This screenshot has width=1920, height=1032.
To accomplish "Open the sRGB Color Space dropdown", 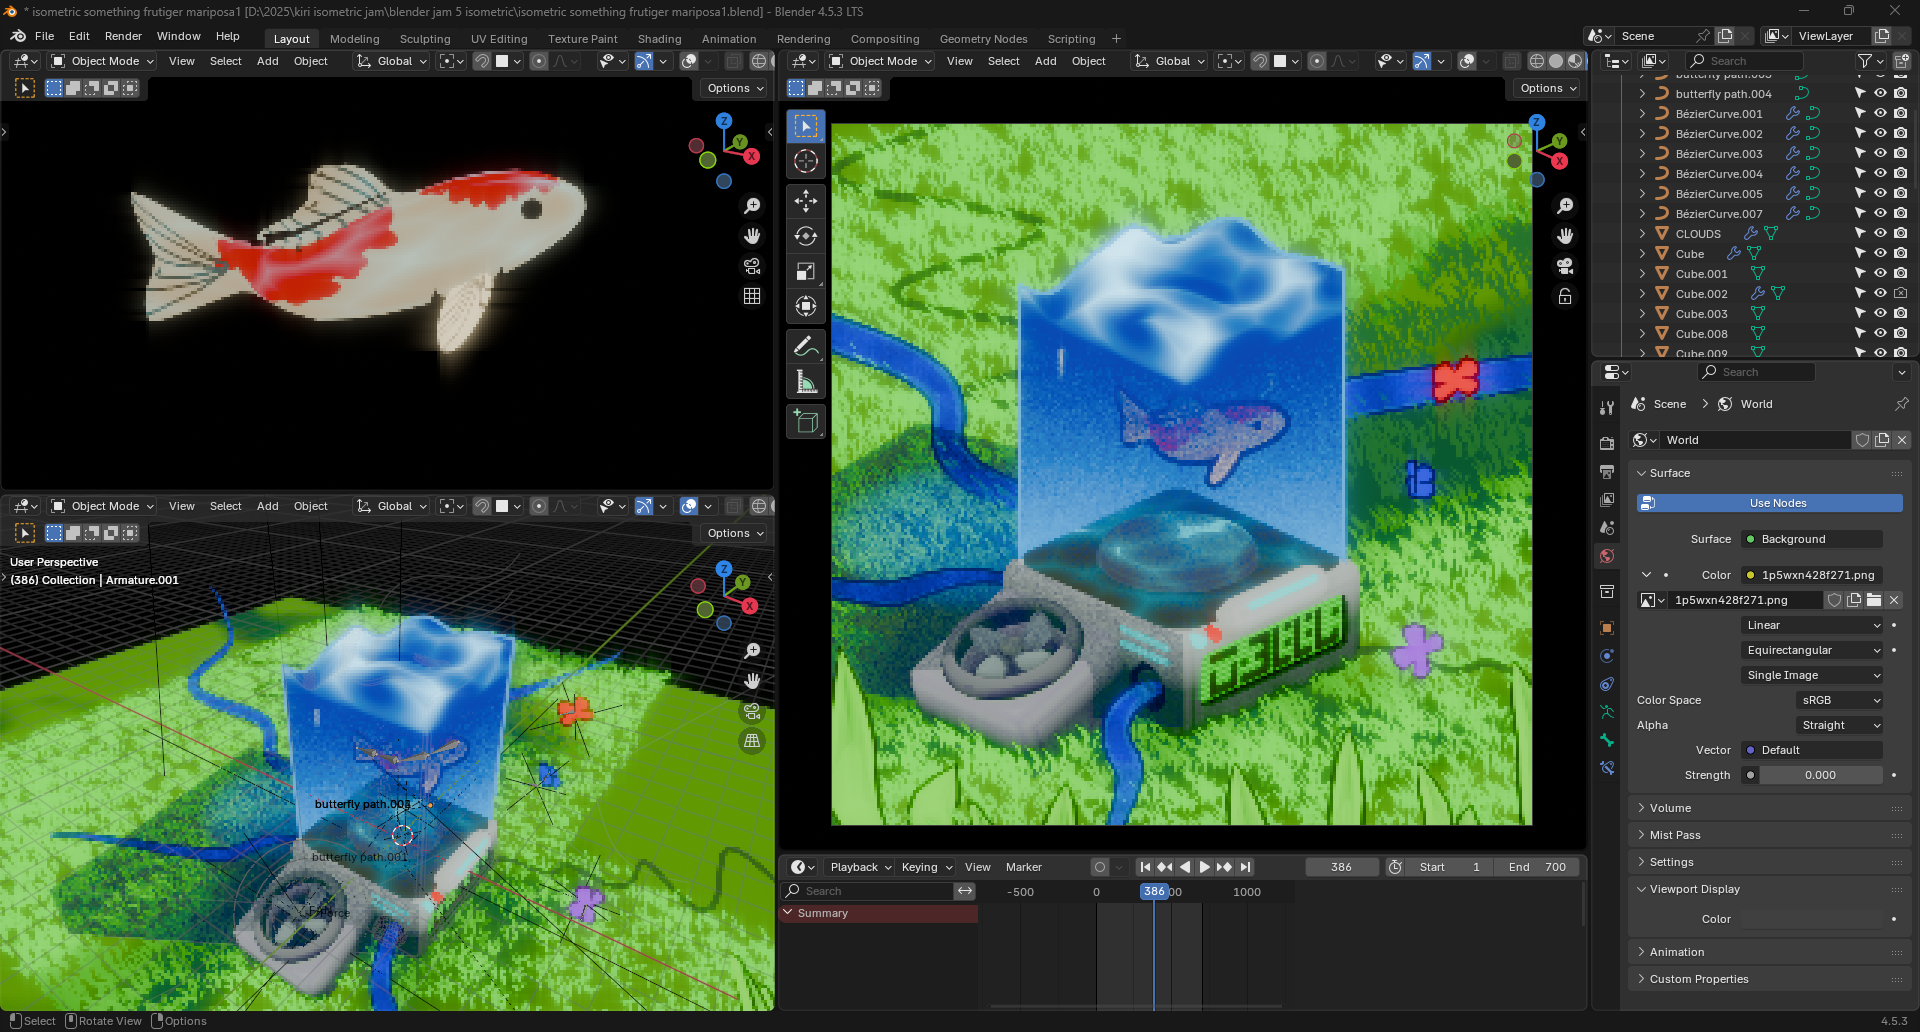I will click(x=1840, y=700).
